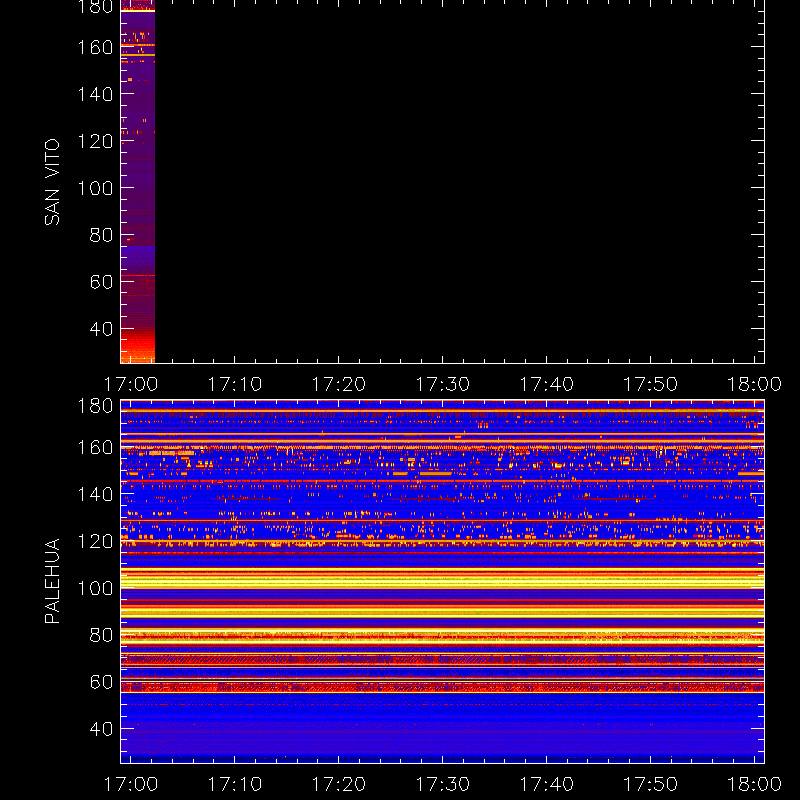Click the SAN VITO axis label
Image resolution: width=800 pixels, height=800 pixels.
(x=52, y=182)
